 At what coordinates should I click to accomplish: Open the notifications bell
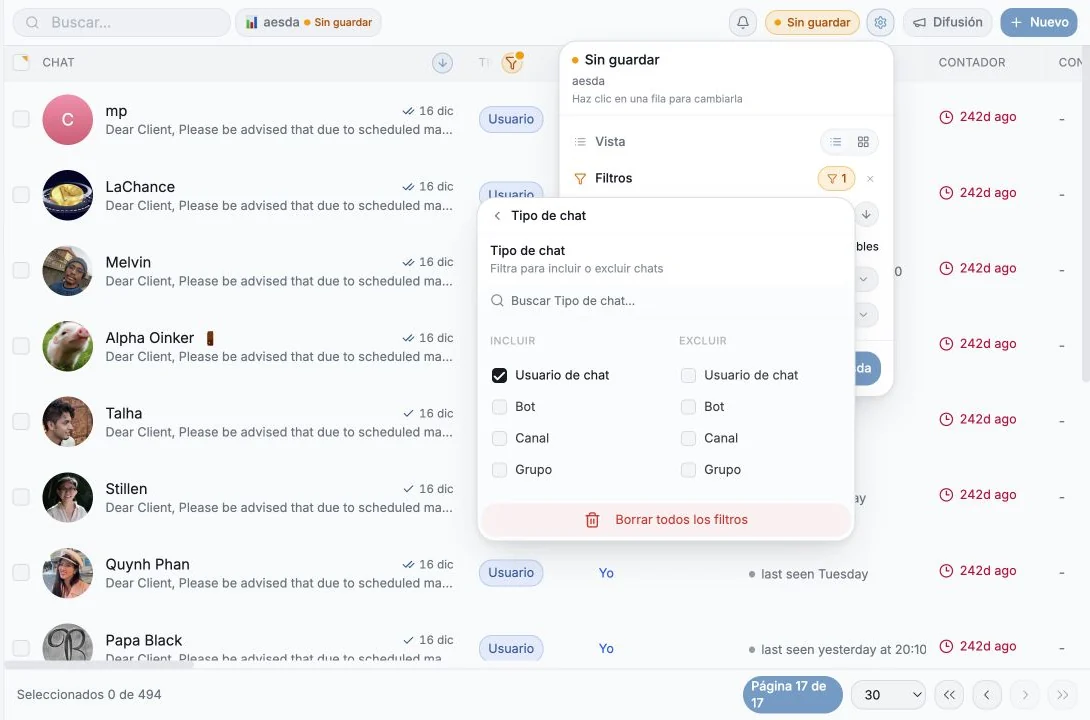point(742,22)
